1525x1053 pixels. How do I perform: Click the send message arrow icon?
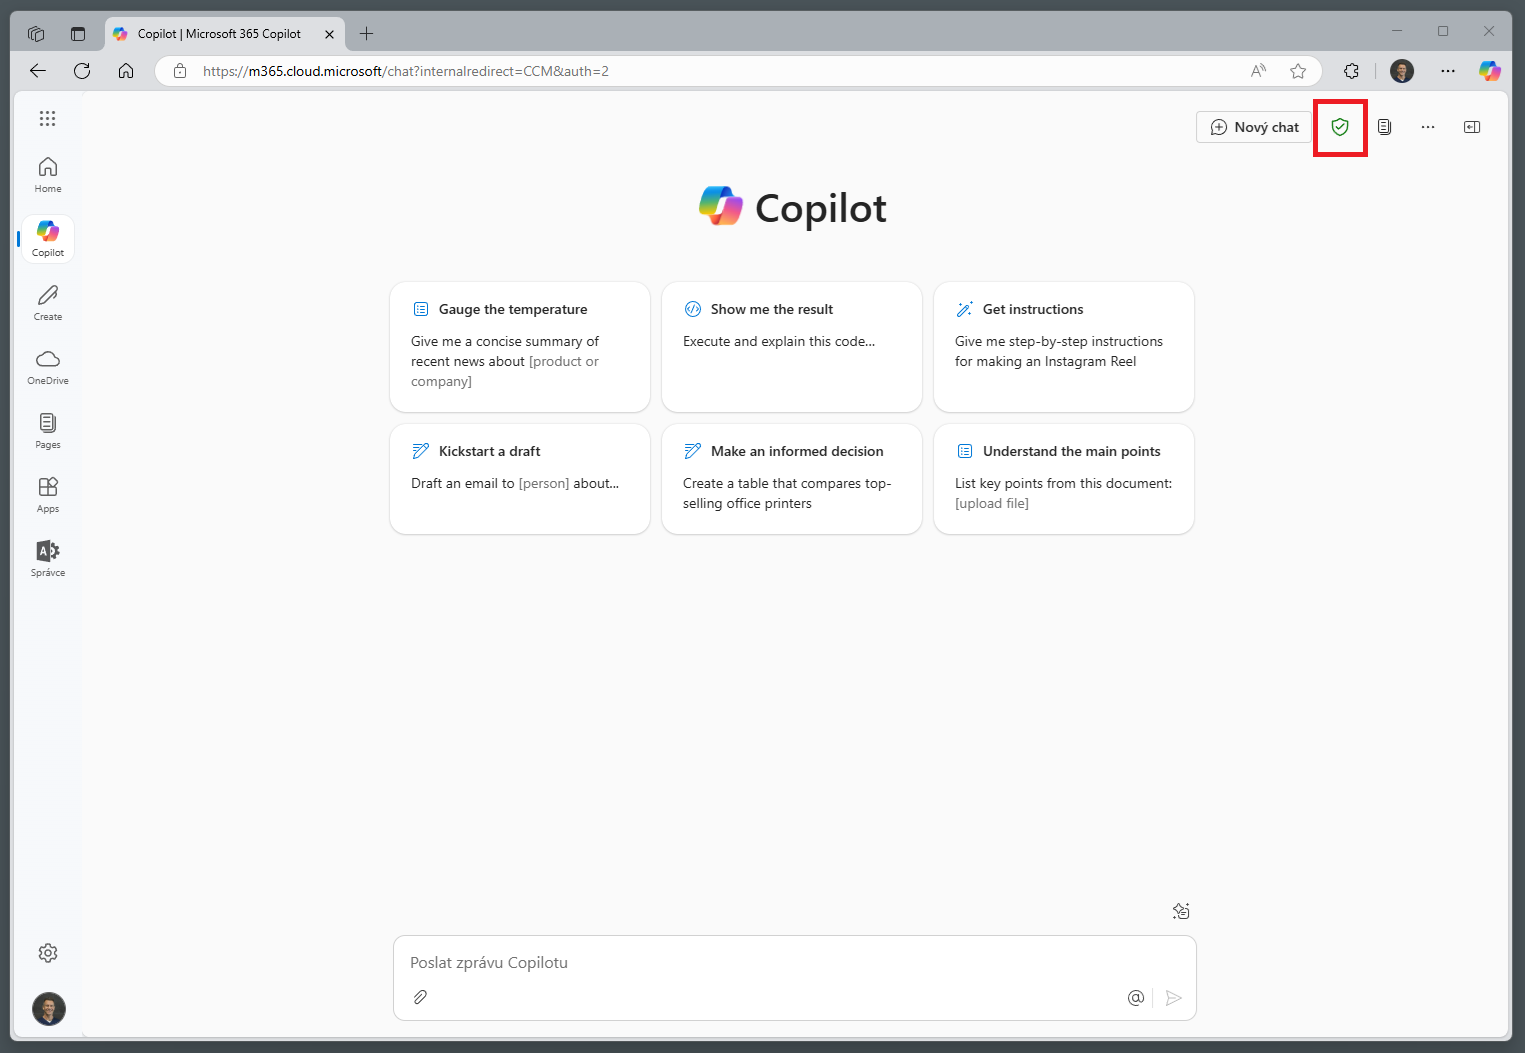[1174, 997]
